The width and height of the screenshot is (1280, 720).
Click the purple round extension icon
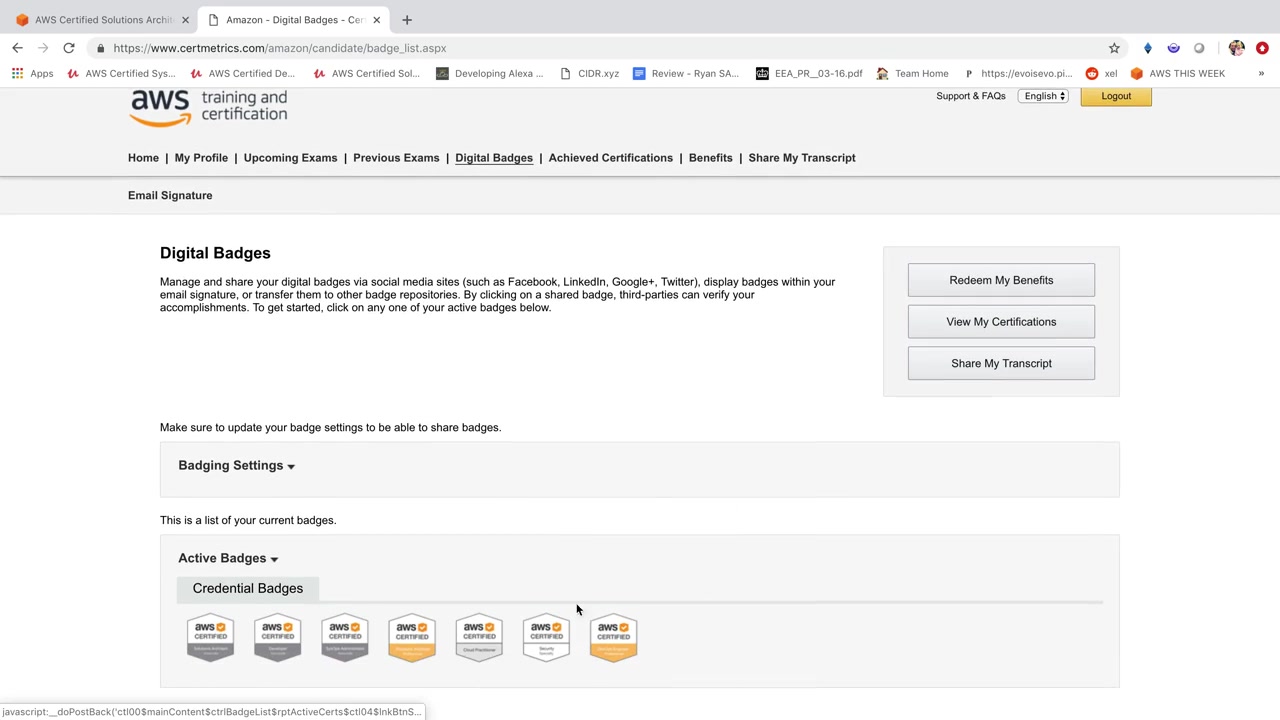coord(1173,48)
